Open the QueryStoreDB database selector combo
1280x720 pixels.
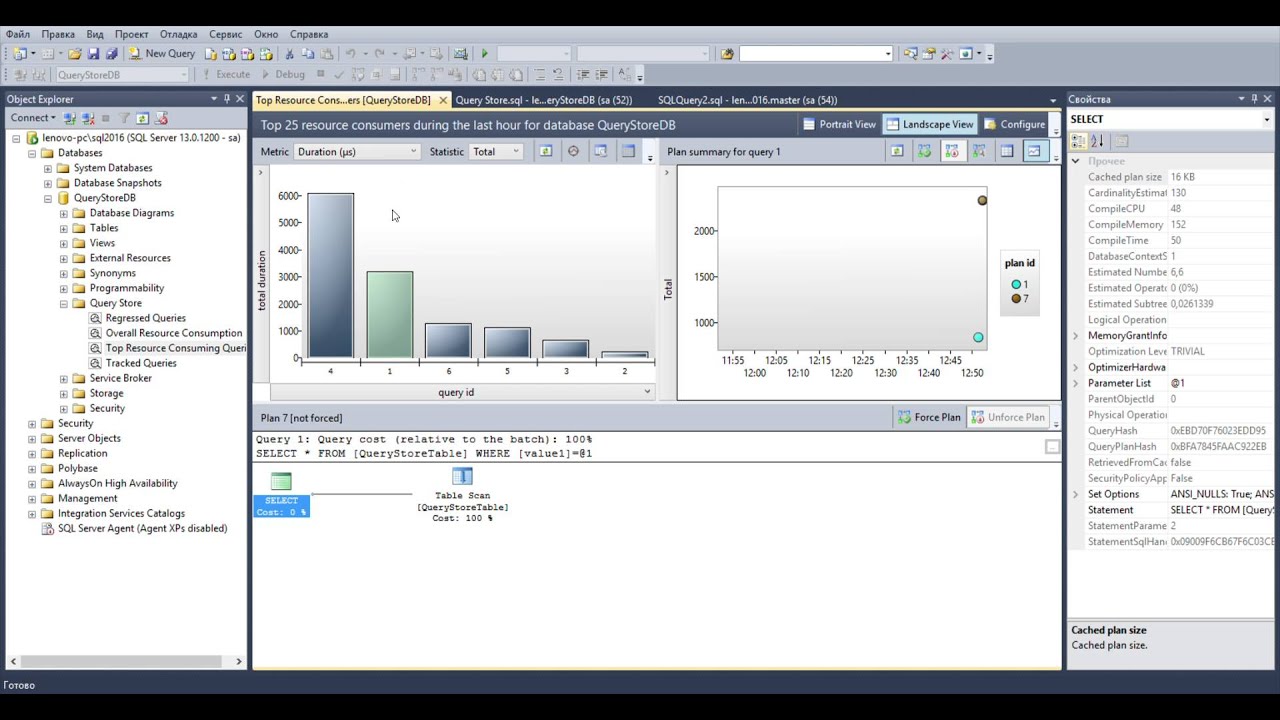click(x=121, y=75)
